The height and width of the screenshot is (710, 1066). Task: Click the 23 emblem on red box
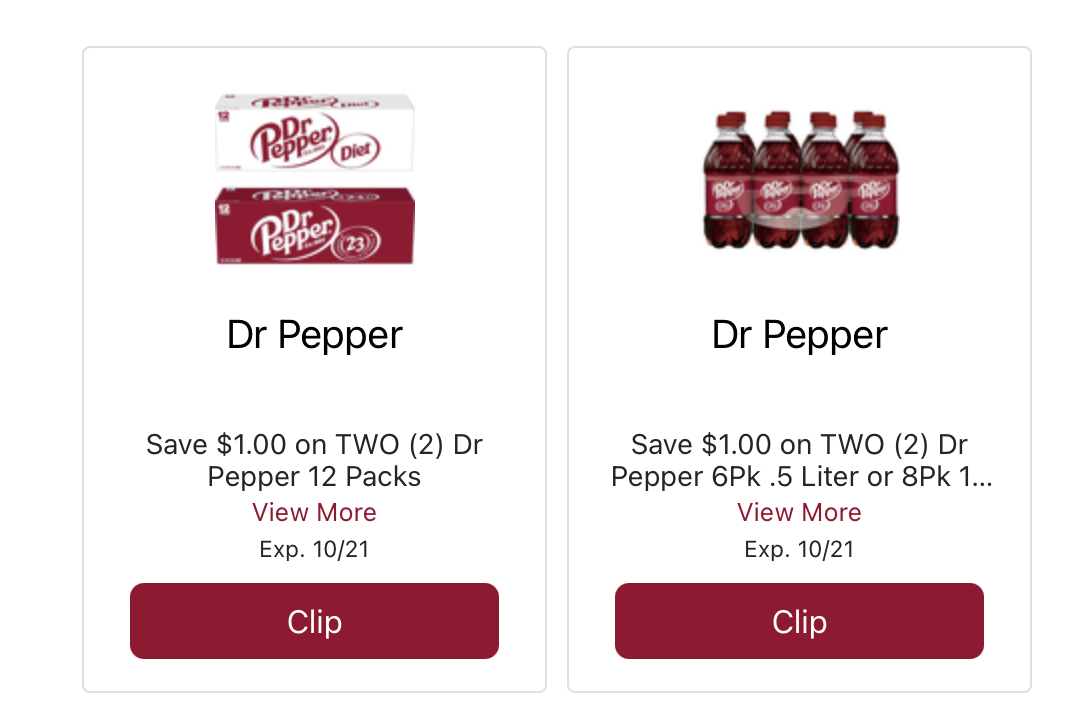click(358, 243)
